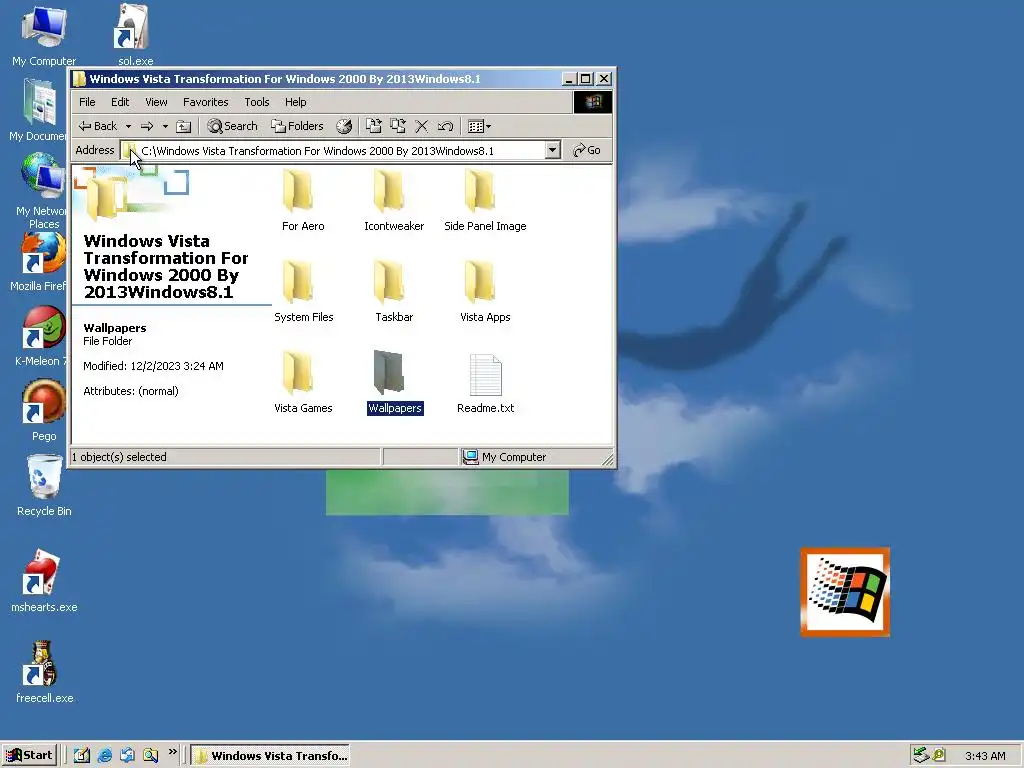Toggle the Folders pane
Image resolution: width=1024 pixels, height=768 pixels.
point(297,126)
